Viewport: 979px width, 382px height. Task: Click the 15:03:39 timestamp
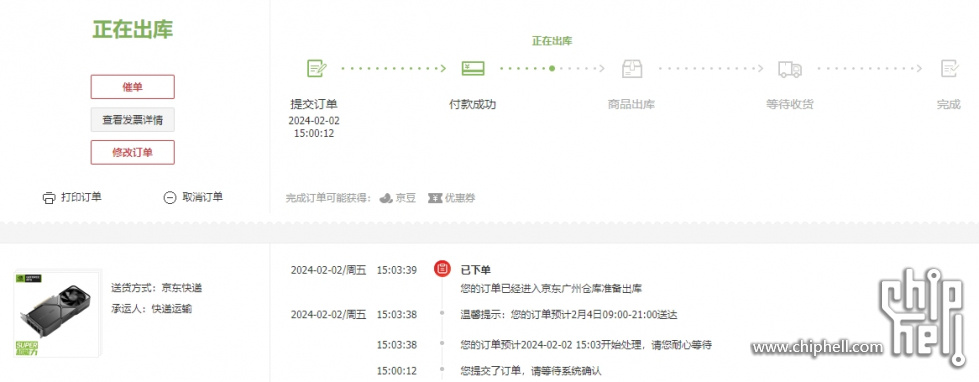pyautogui.click(x=396, y=270)
